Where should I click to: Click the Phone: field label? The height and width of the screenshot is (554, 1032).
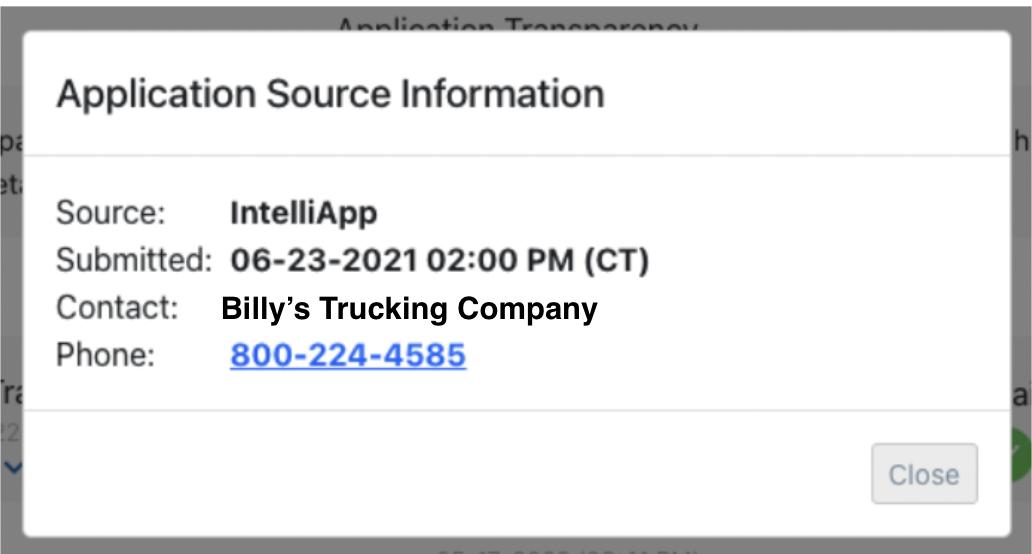coord(105,355)
